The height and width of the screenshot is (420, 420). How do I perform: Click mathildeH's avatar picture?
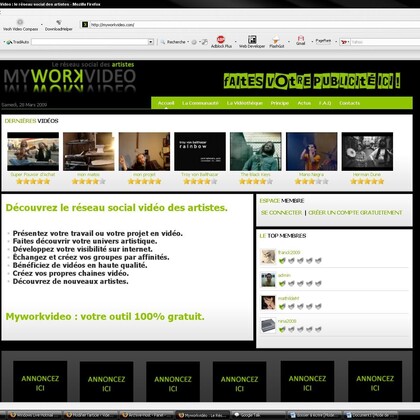coord(268,302)
